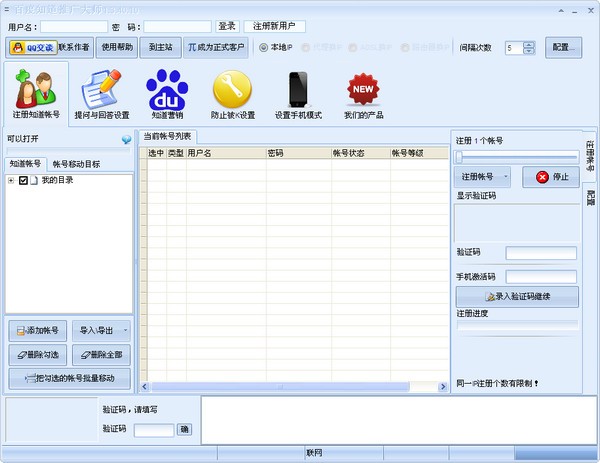Click the 注册新用户 button
600x463 pixels.
(x=275, y=26)
